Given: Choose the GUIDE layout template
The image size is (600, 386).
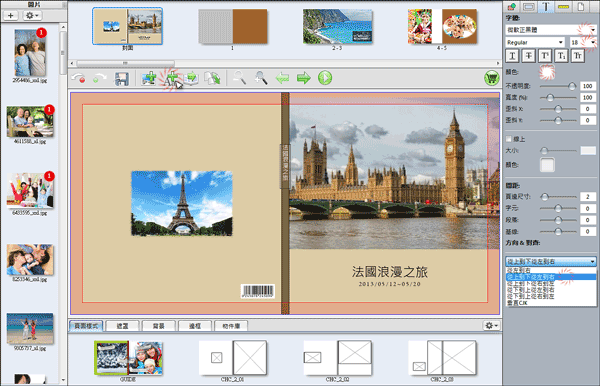Looking at the screenshot, I should (x=128, y=358).
